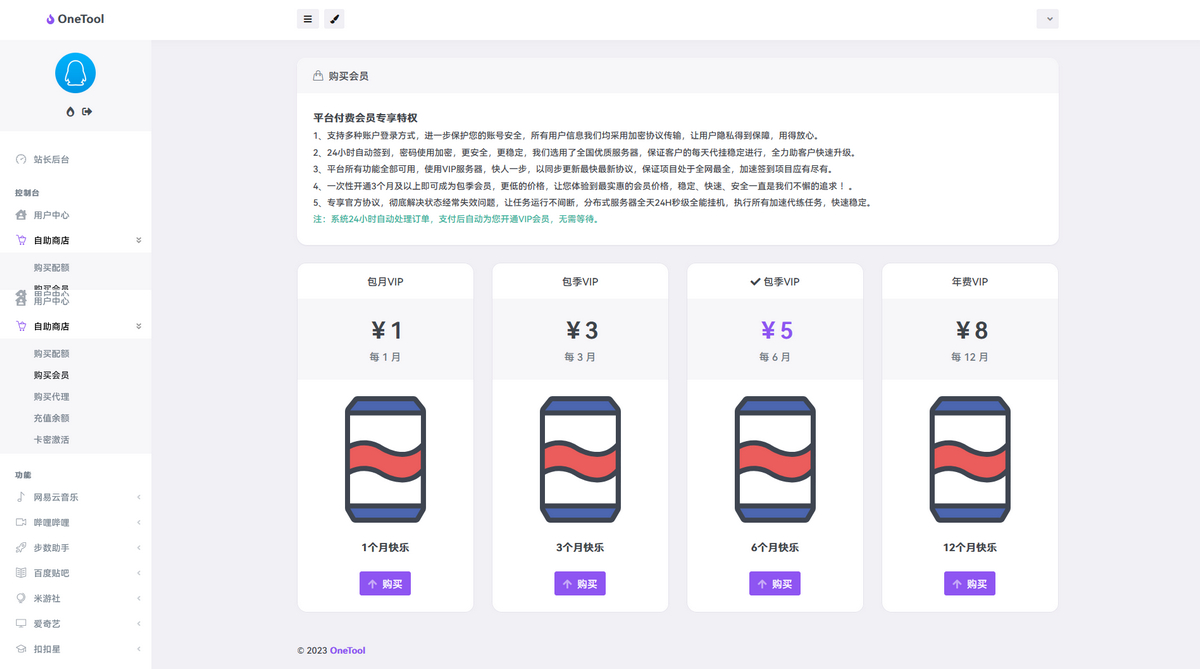The image size is (1200, 669).
Task: Expand the 网易云音乐 chevron
Action: click(138, 497)
